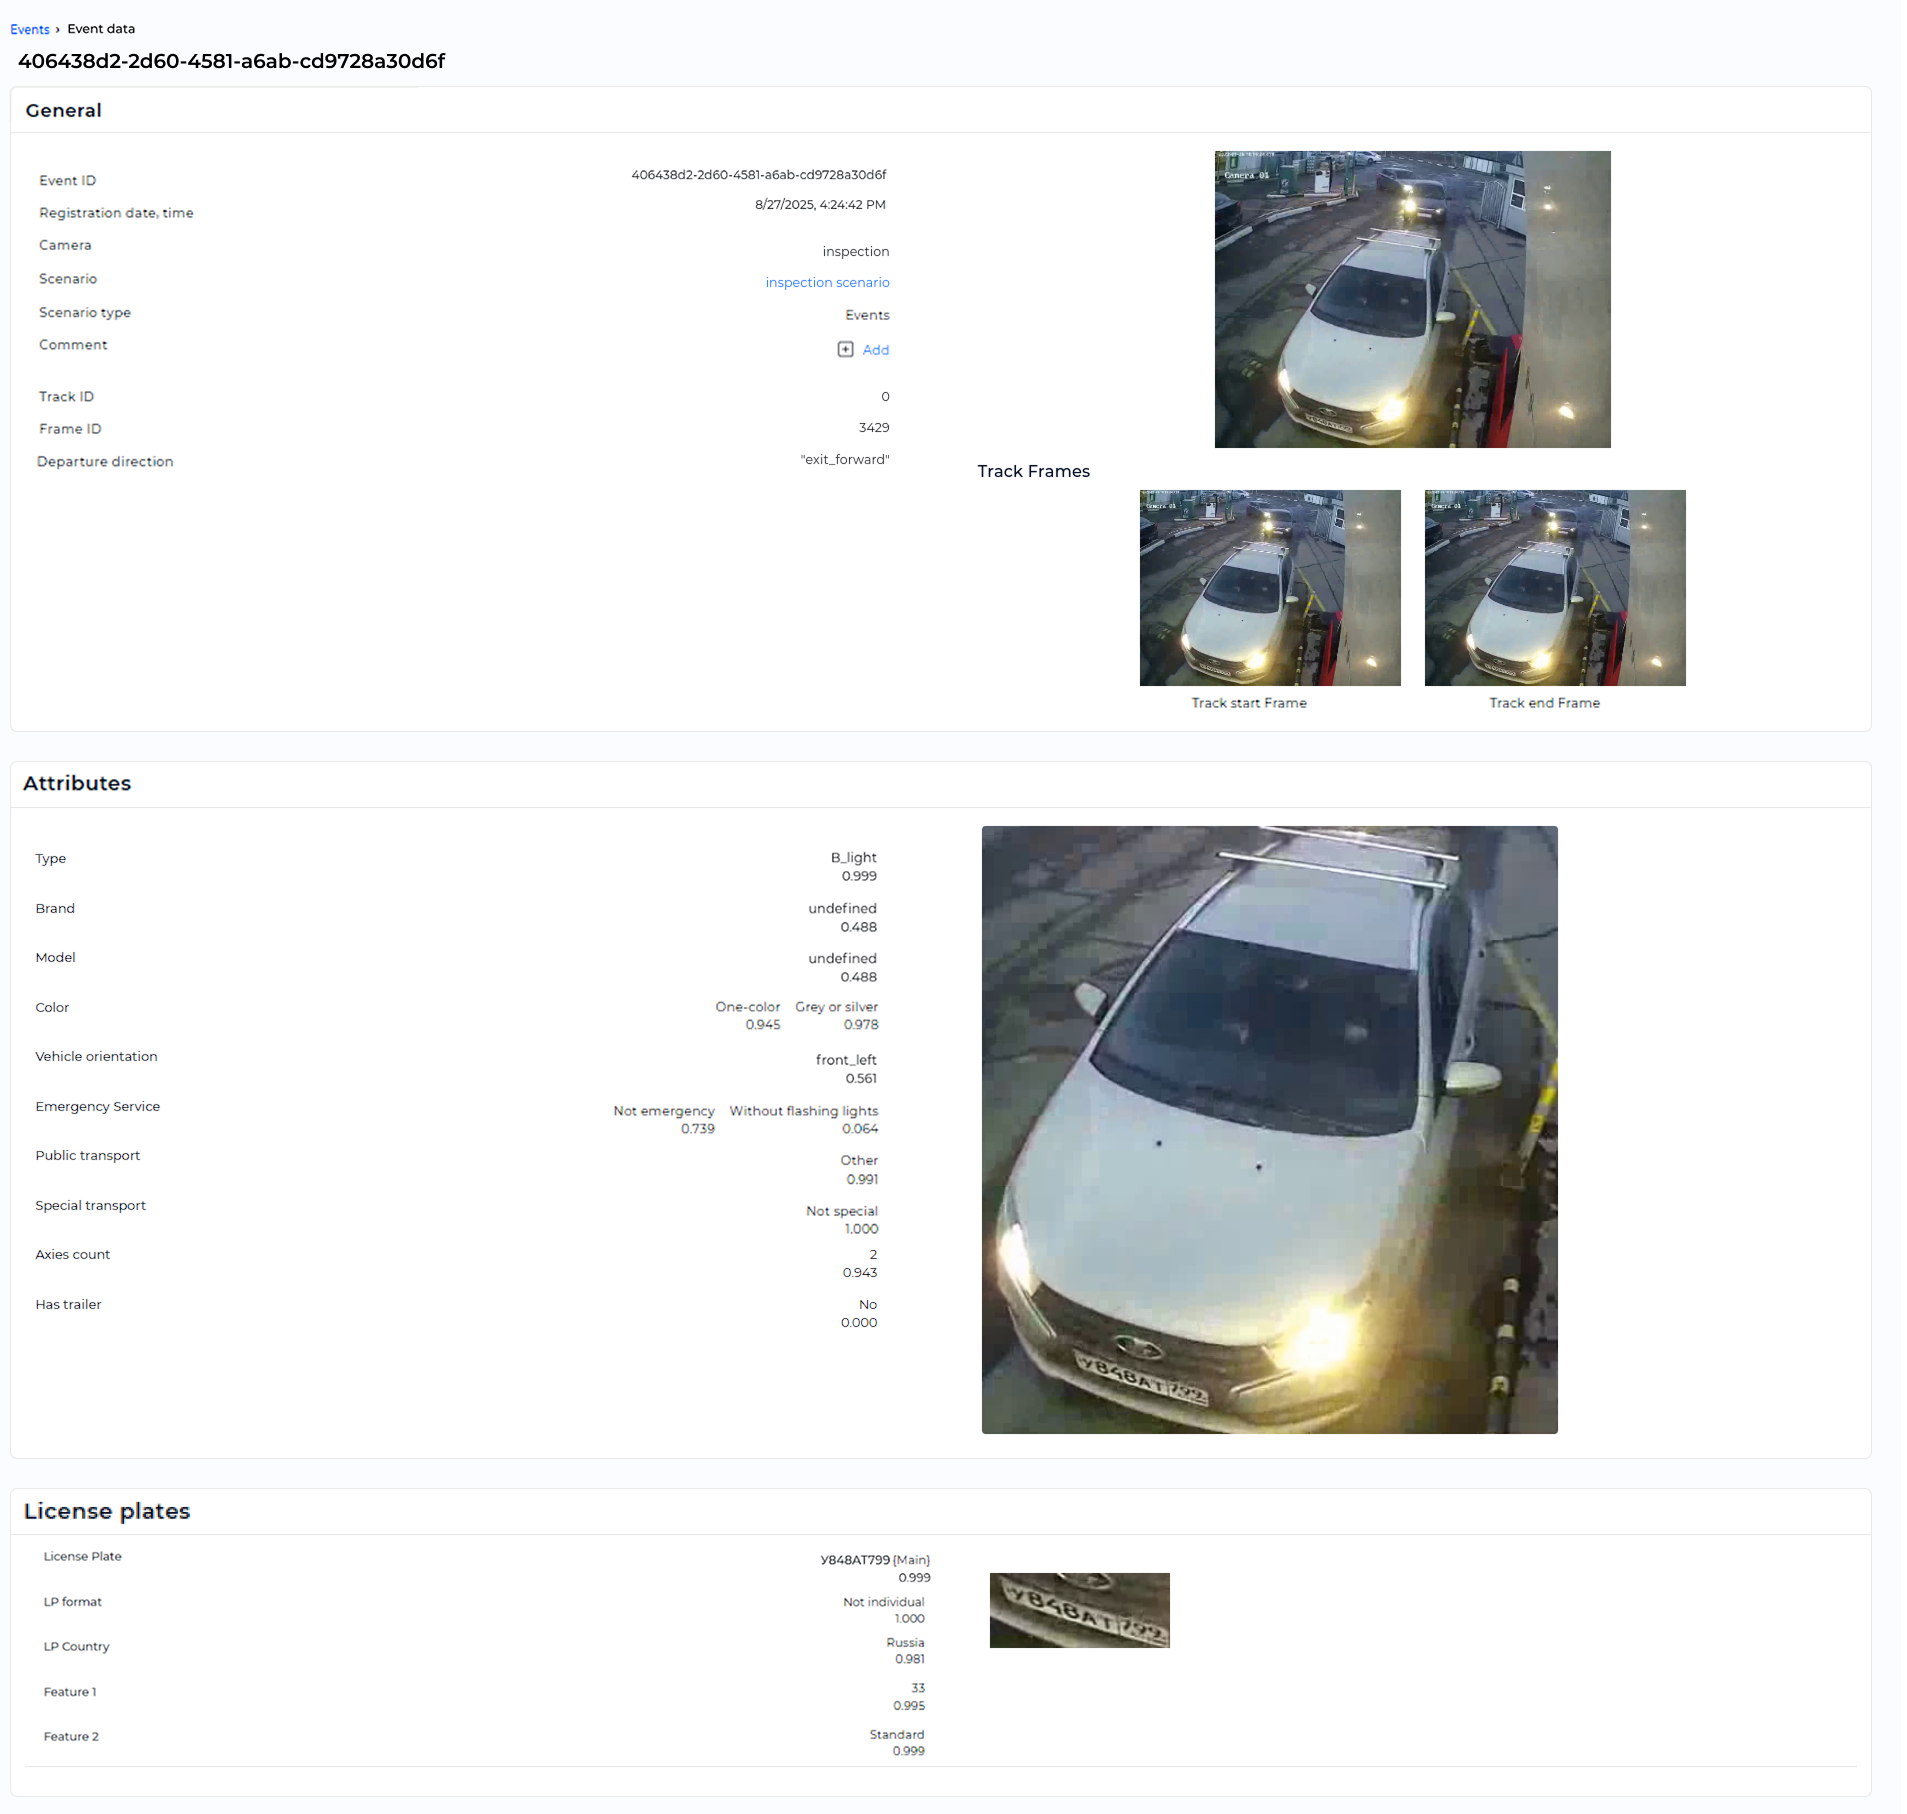Click the plus icon next to Comment
The image size is (1907, 1814).
845,350
